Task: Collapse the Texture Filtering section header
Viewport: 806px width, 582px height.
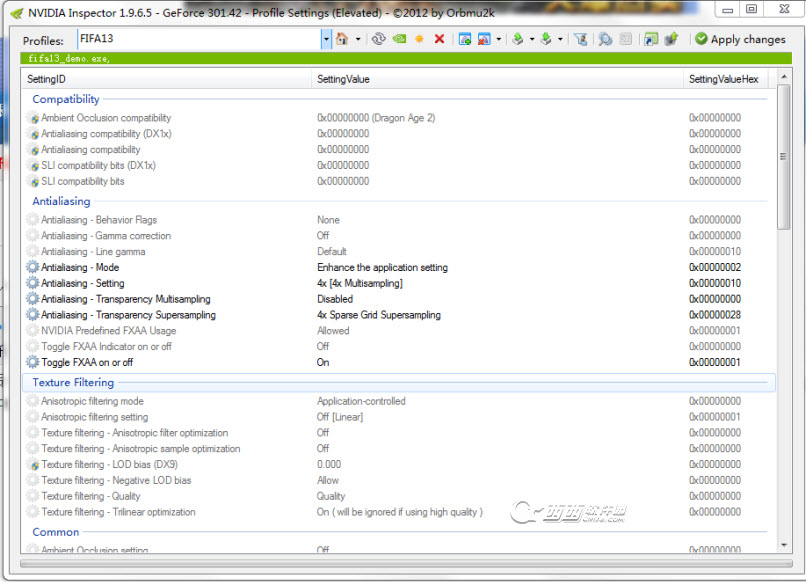Action: pos(73,383)
